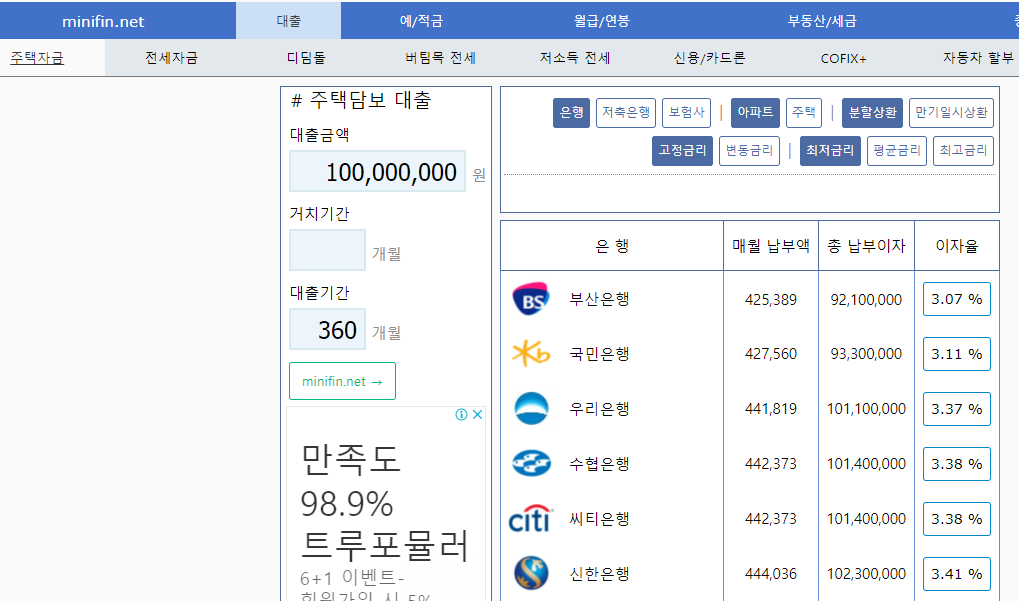Show 평균금리 rates
The image size is (1019, 601).
897,151
